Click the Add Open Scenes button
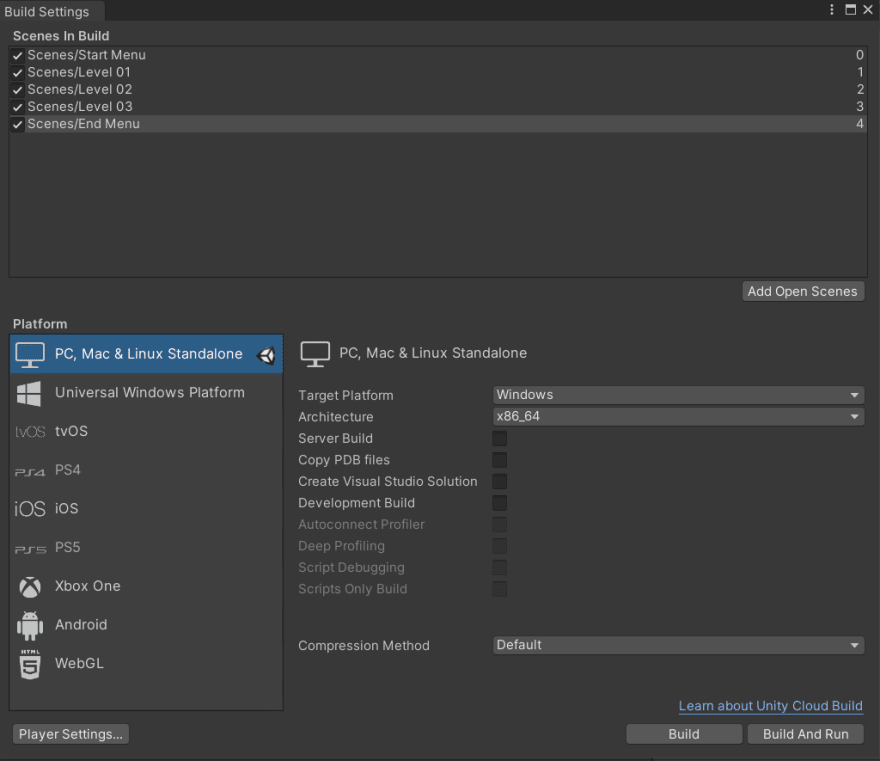 coord(803,291)
